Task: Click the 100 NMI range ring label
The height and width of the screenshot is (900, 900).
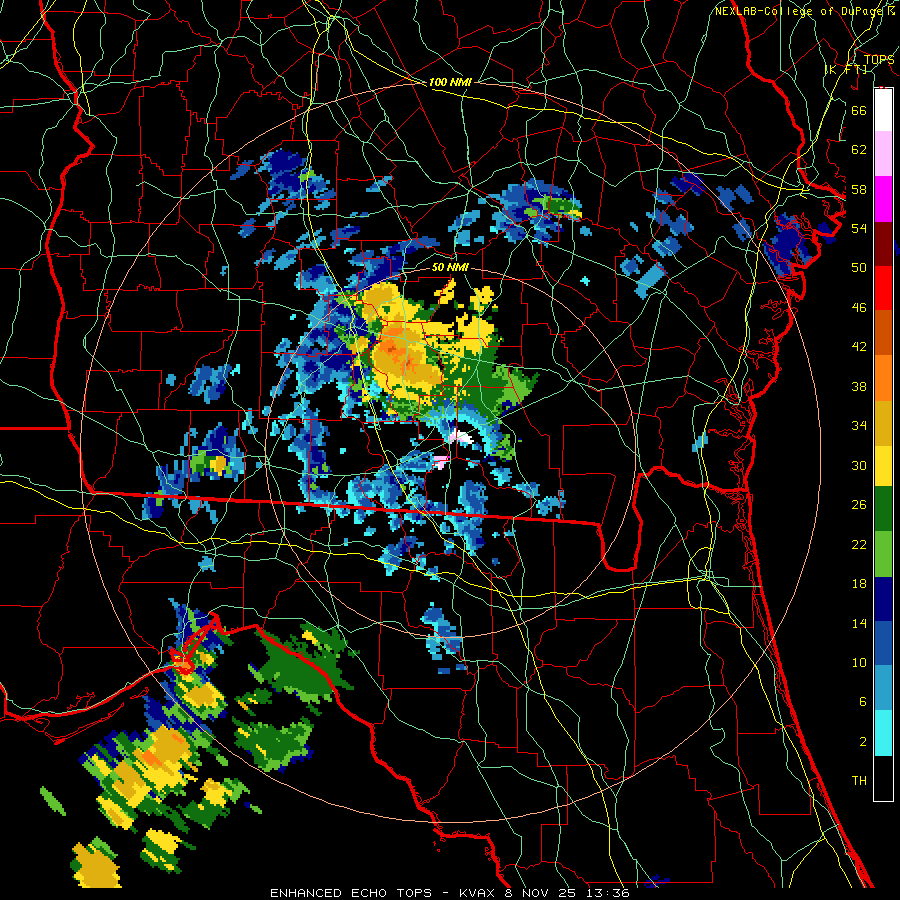Action: (449, 82)
